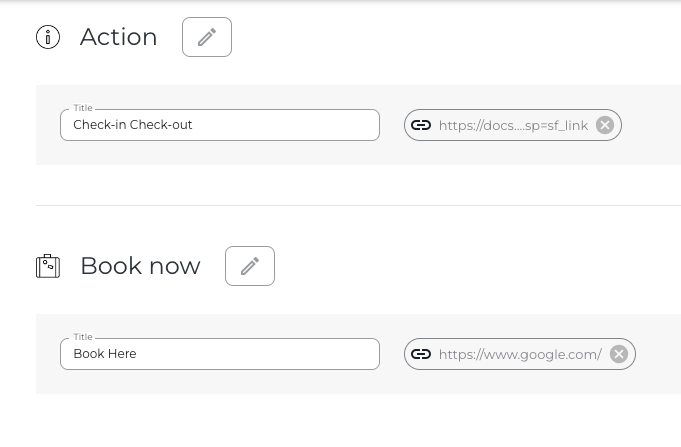Edit the Book now section via pencil
The height and width of the screenshot is (447, 681).
(250, 266)
